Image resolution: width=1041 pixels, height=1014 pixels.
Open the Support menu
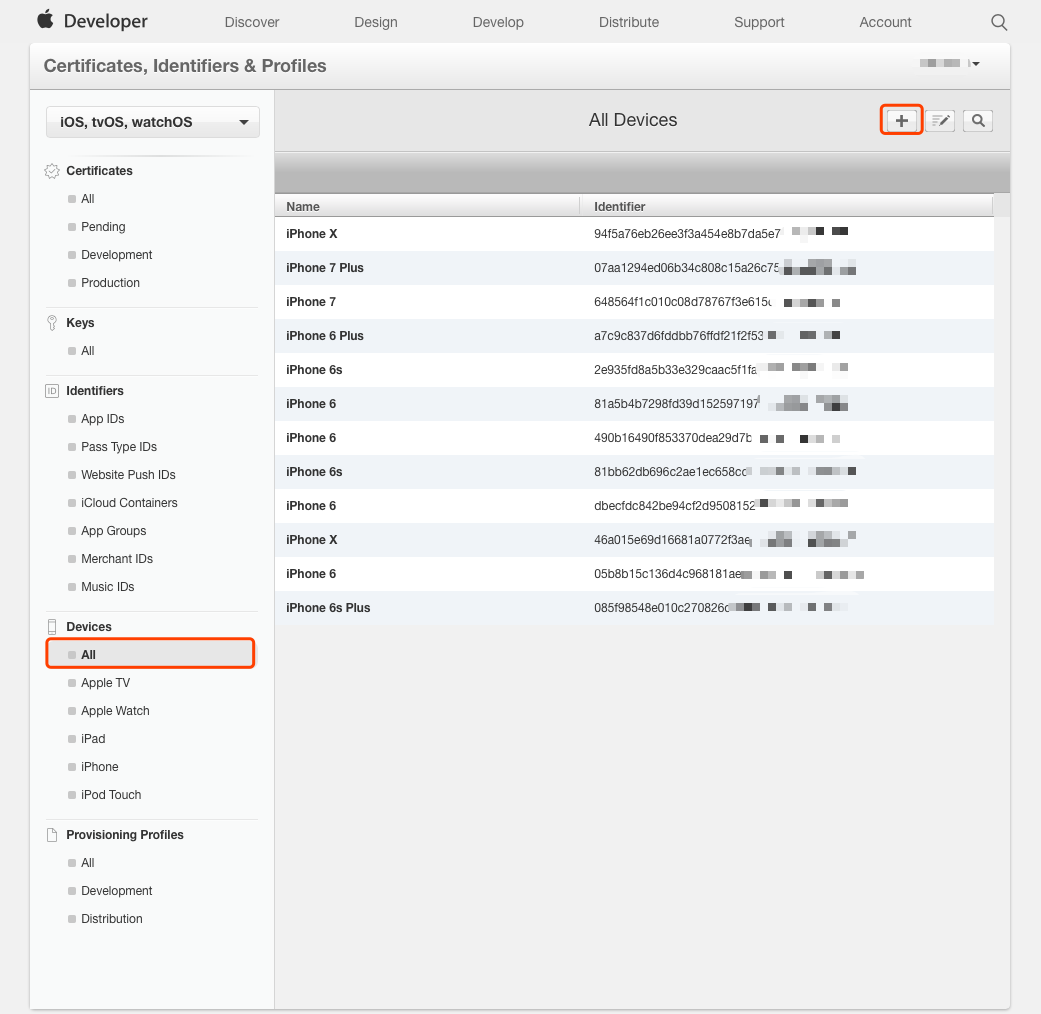pos(759,22)
